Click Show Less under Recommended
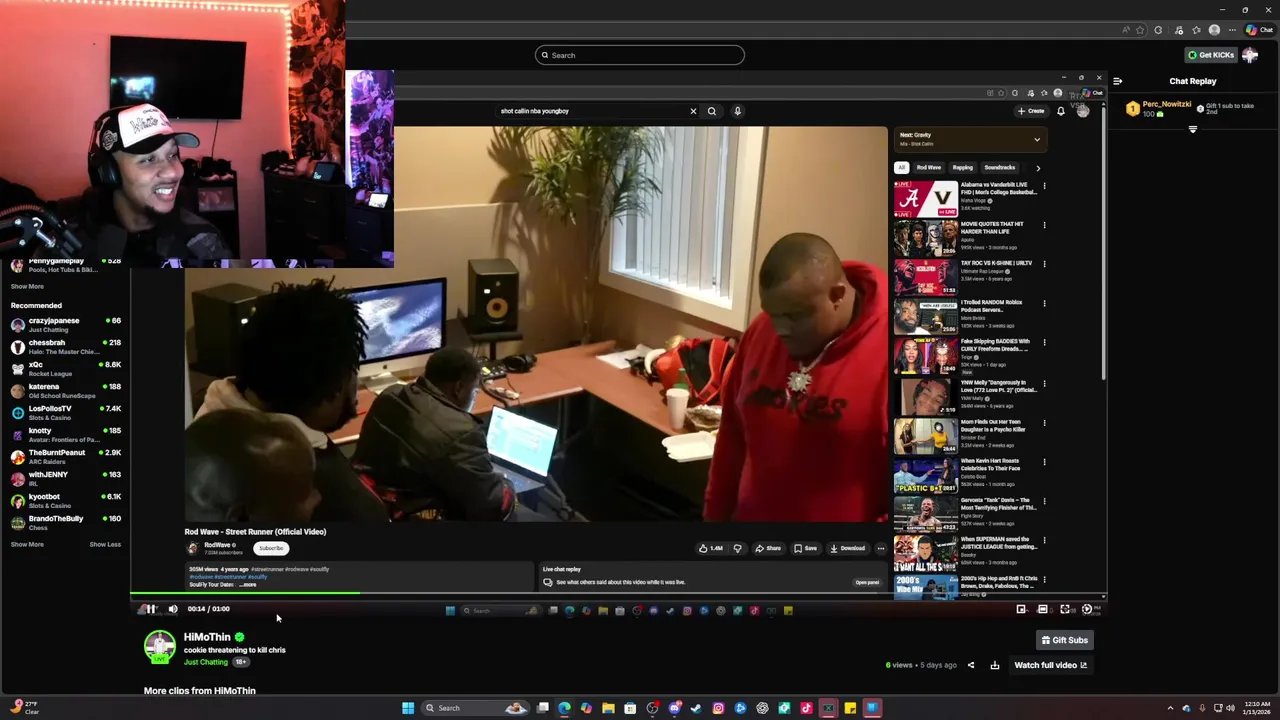 pos(105,544)
